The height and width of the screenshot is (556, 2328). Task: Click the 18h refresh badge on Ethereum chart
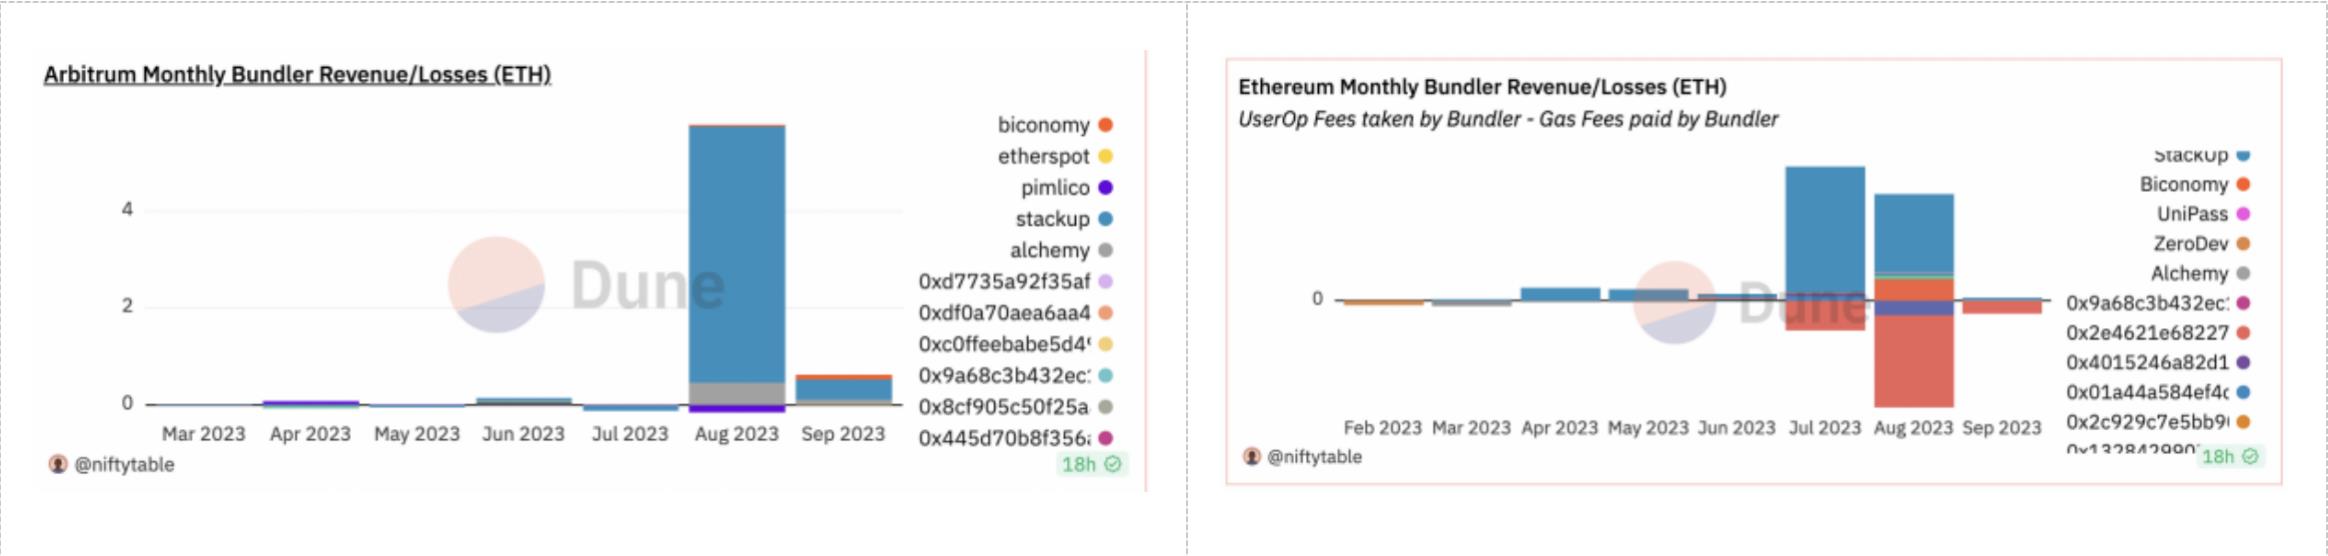coord(2229,456)
